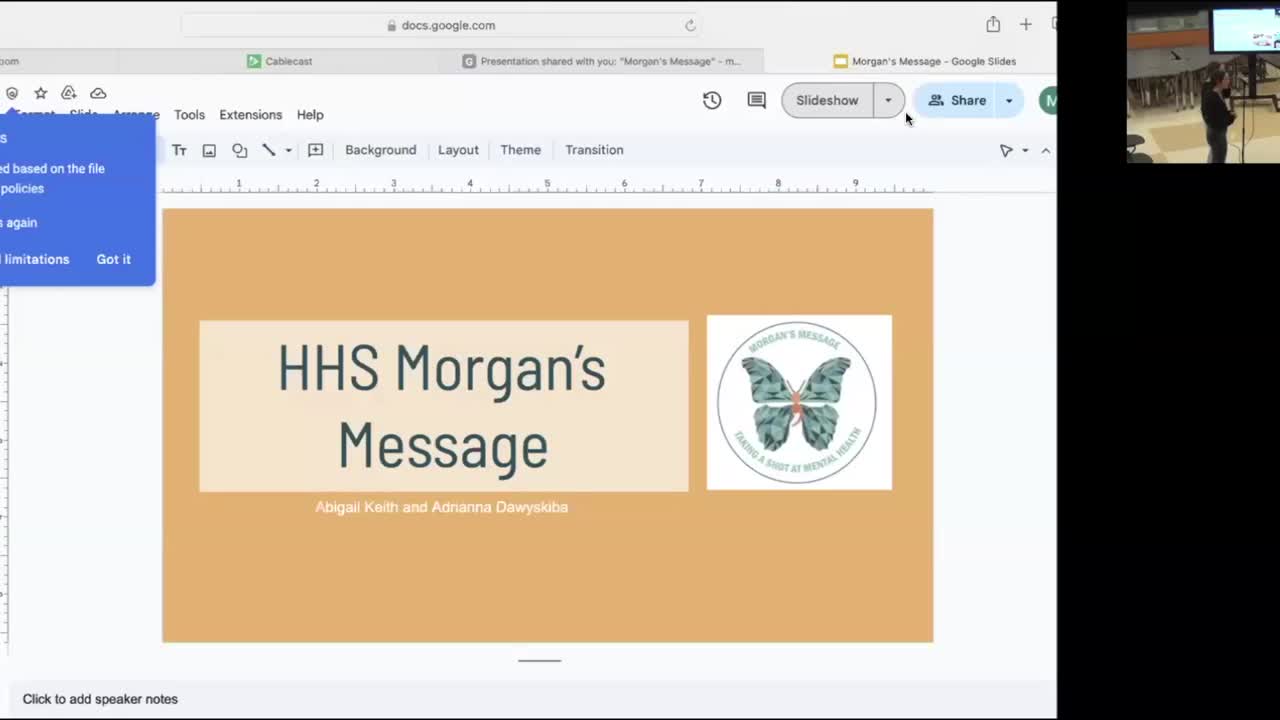Switch to 'Presentation shared with you' tab

coord(601,61)
